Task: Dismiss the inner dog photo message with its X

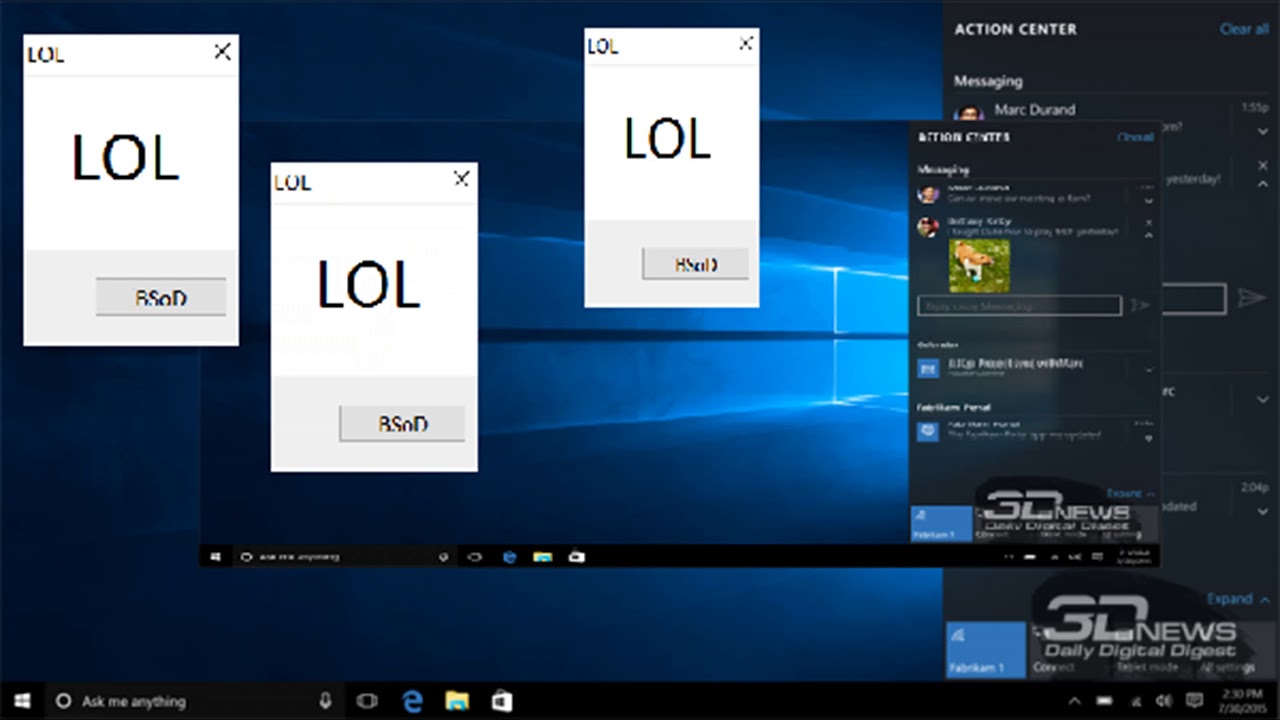Action: point(1148,222)
